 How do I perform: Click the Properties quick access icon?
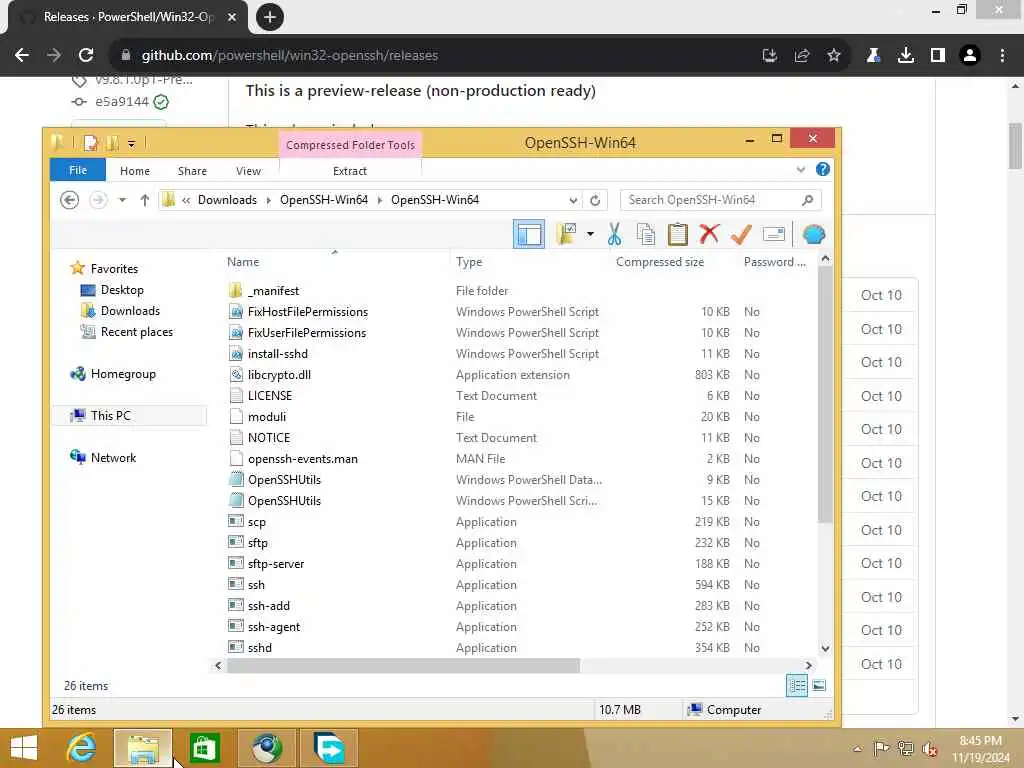click(91, 143)
